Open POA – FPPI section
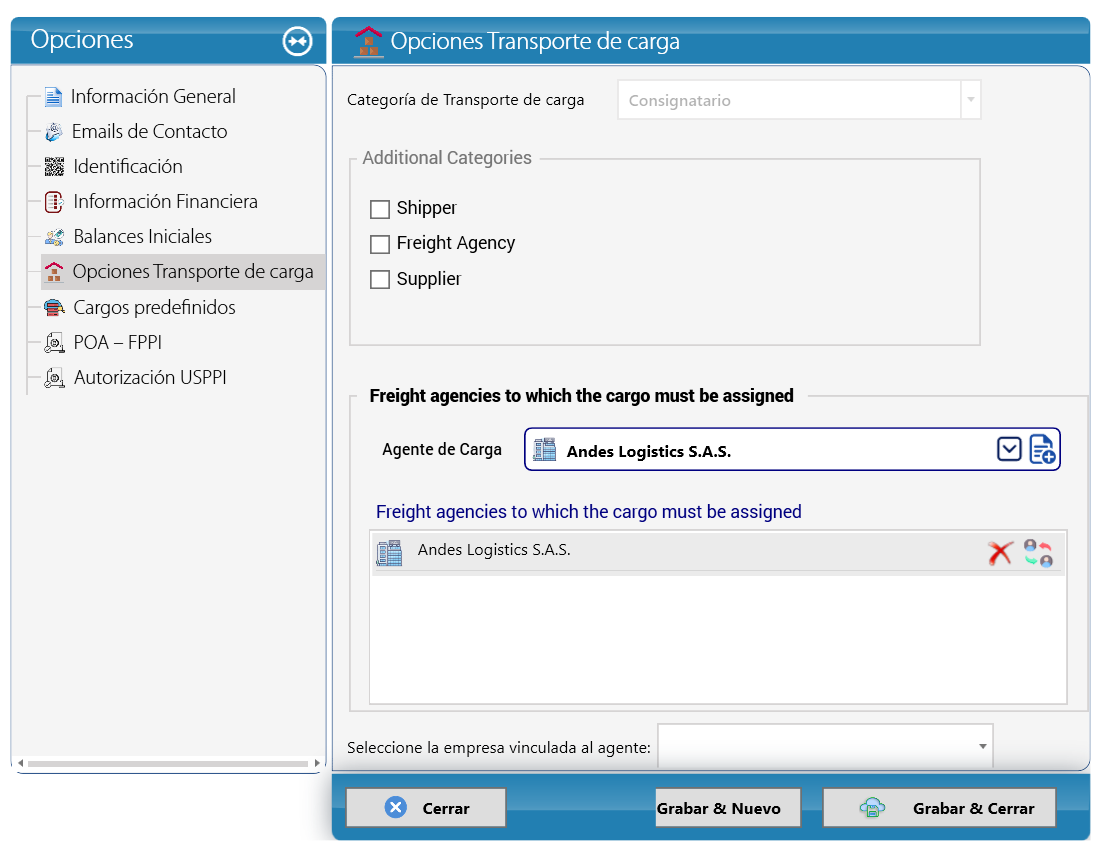This screenshot has width=1110, height=850. click(118, 343)
